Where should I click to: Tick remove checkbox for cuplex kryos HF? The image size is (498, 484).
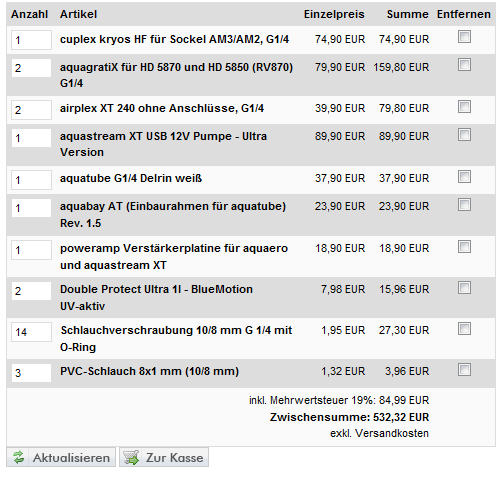[464, 37]
